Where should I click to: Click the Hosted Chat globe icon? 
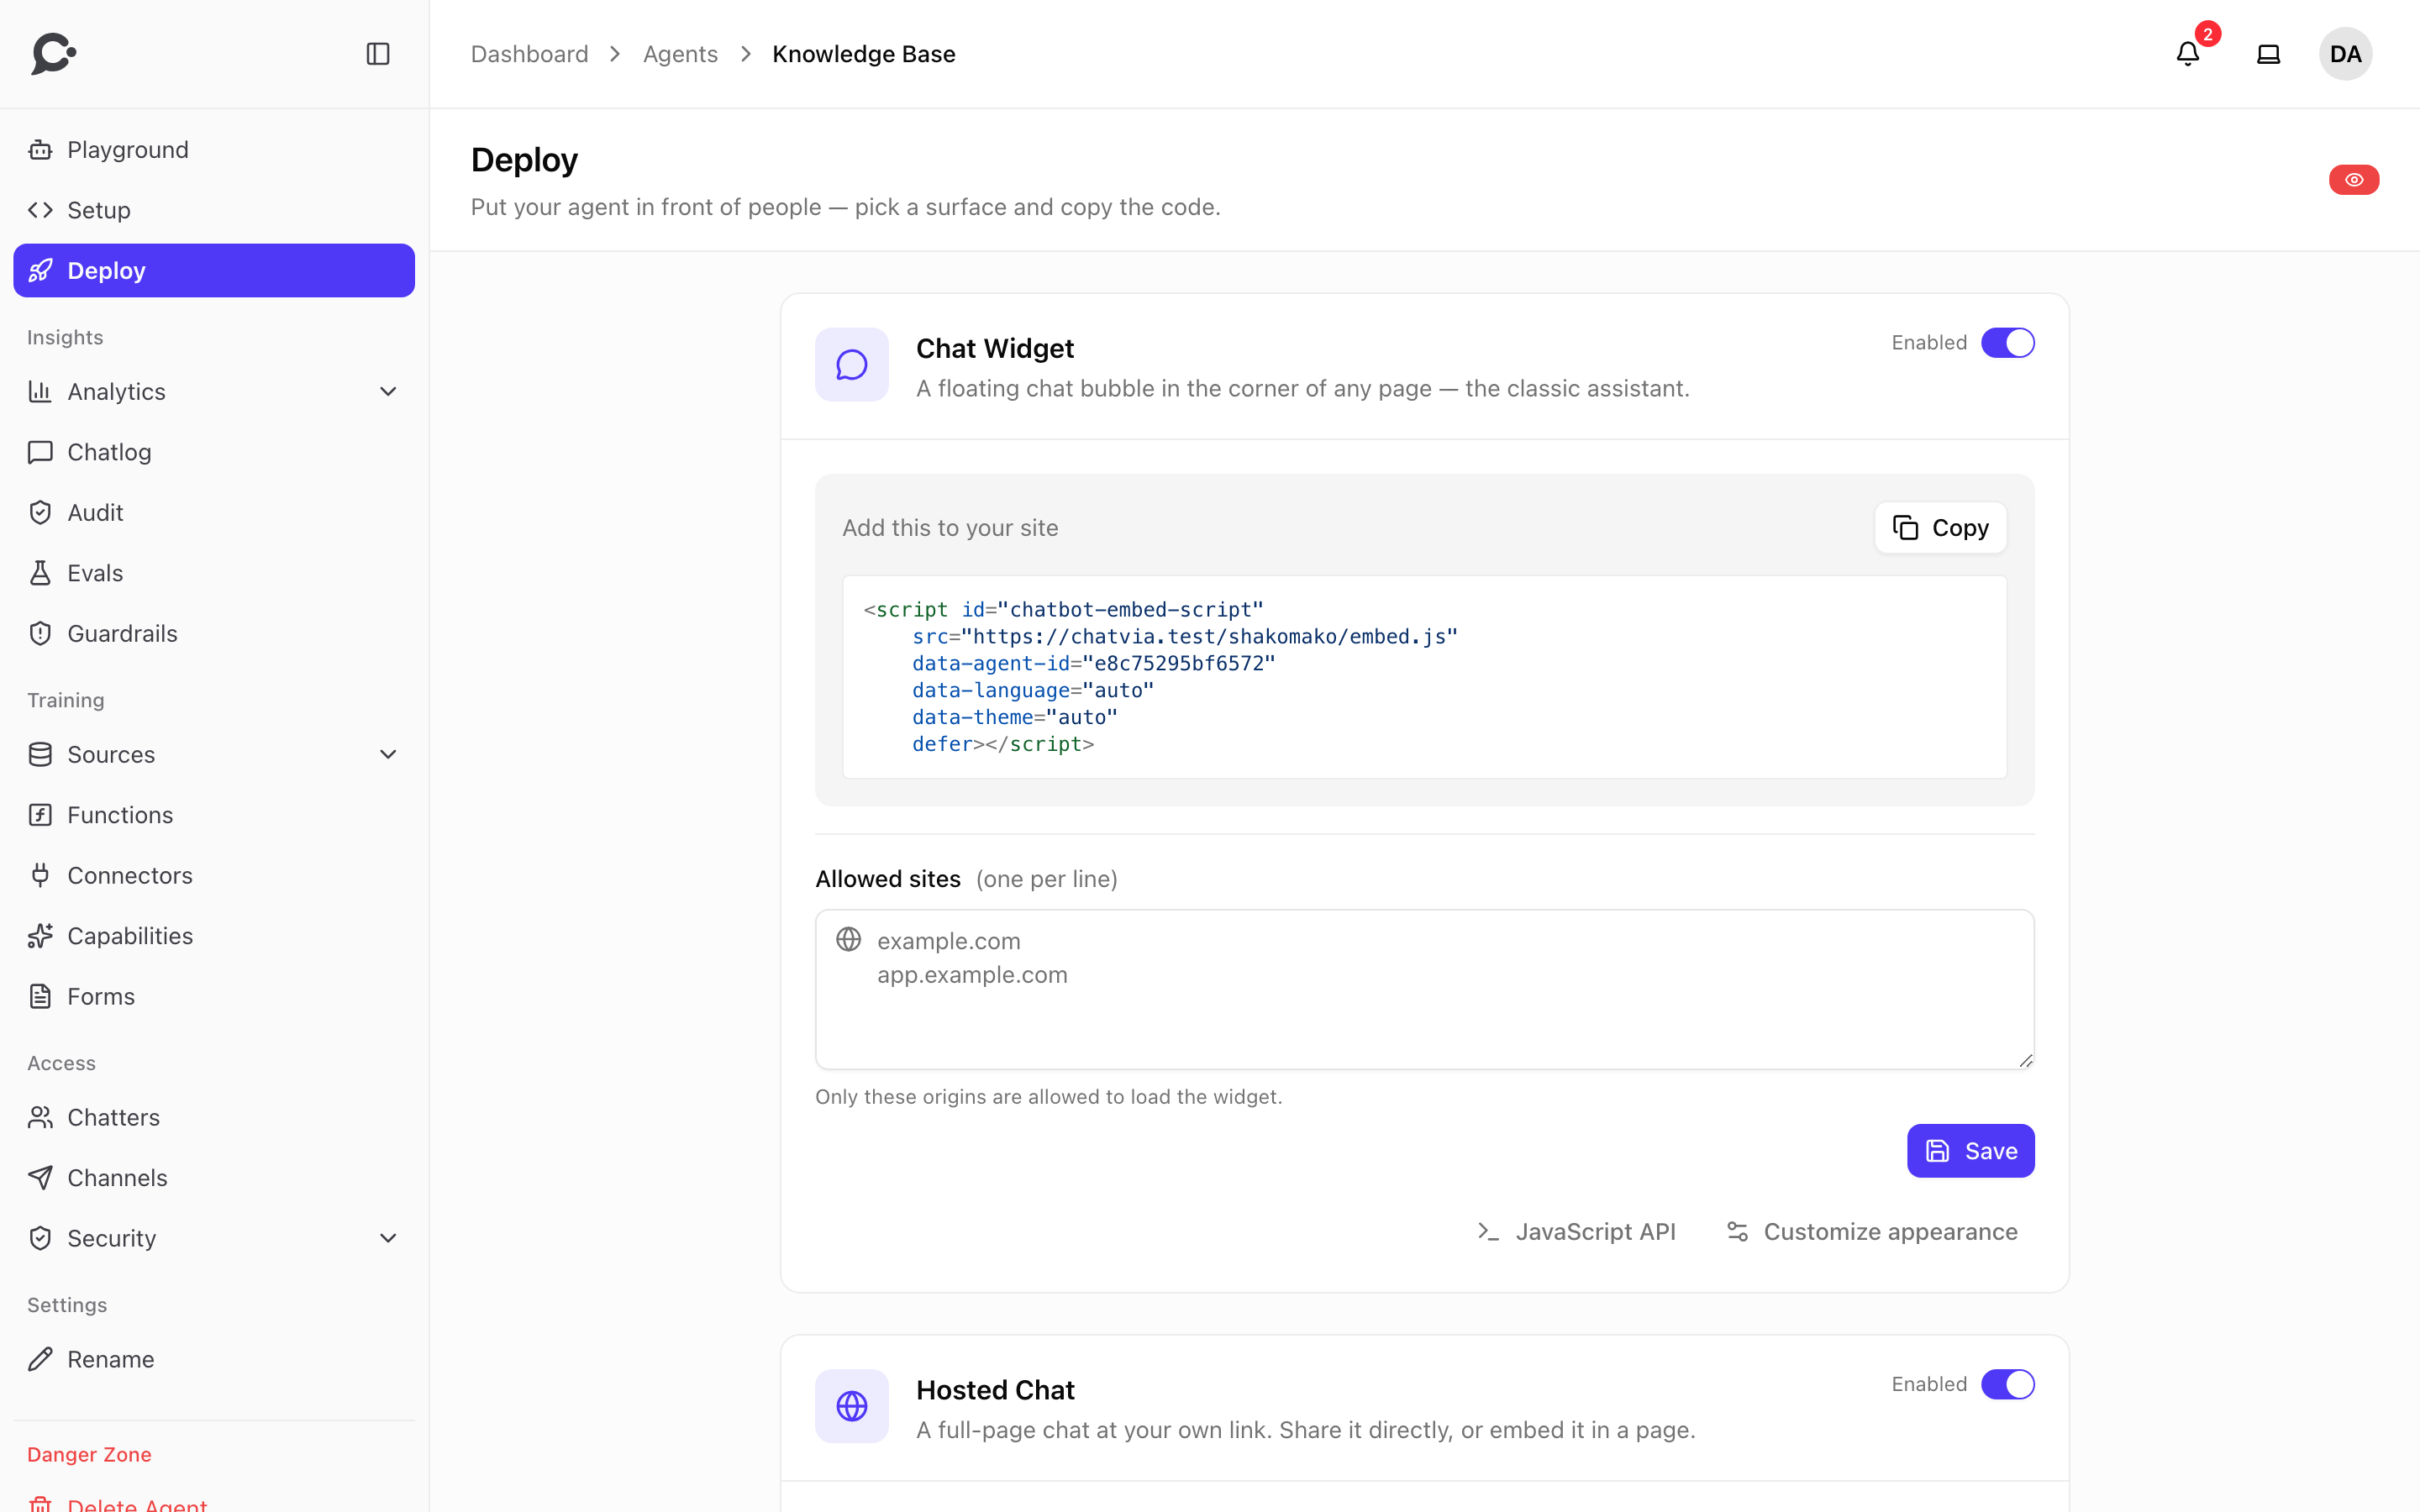(852, 1406)
